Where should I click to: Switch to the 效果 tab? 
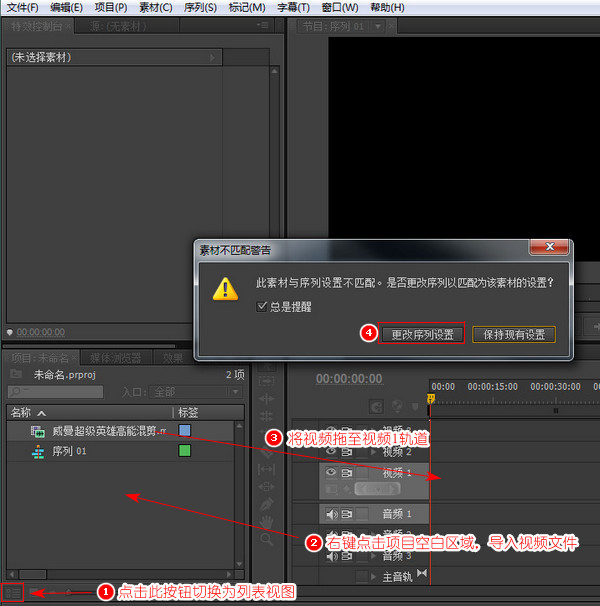(x=172, y=358)
